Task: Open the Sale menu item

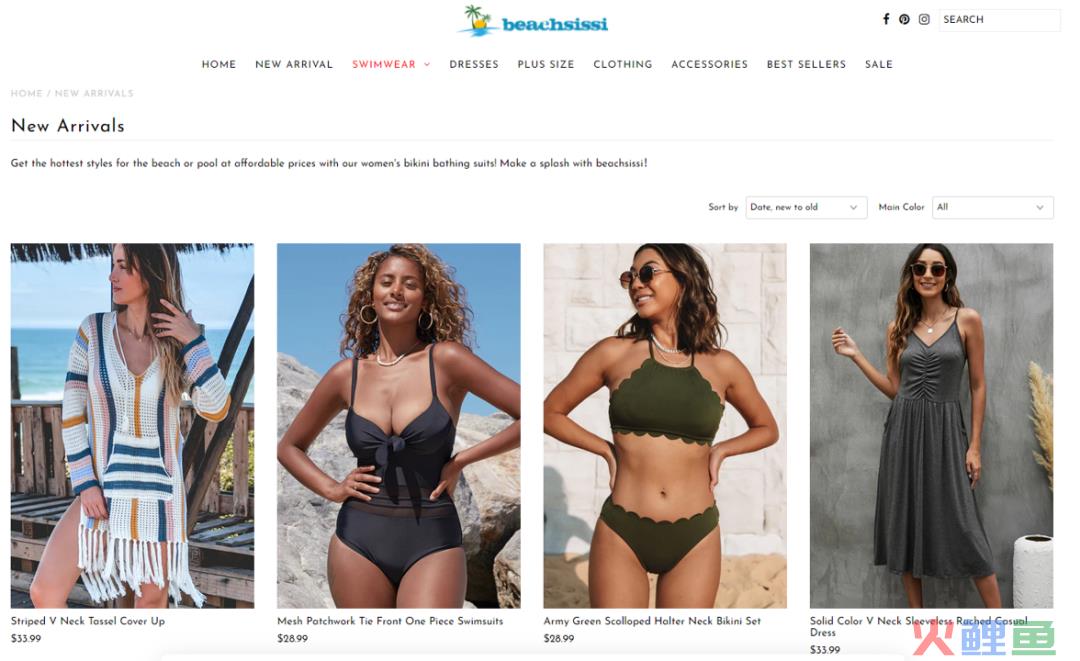Action: tap(879, 64)
